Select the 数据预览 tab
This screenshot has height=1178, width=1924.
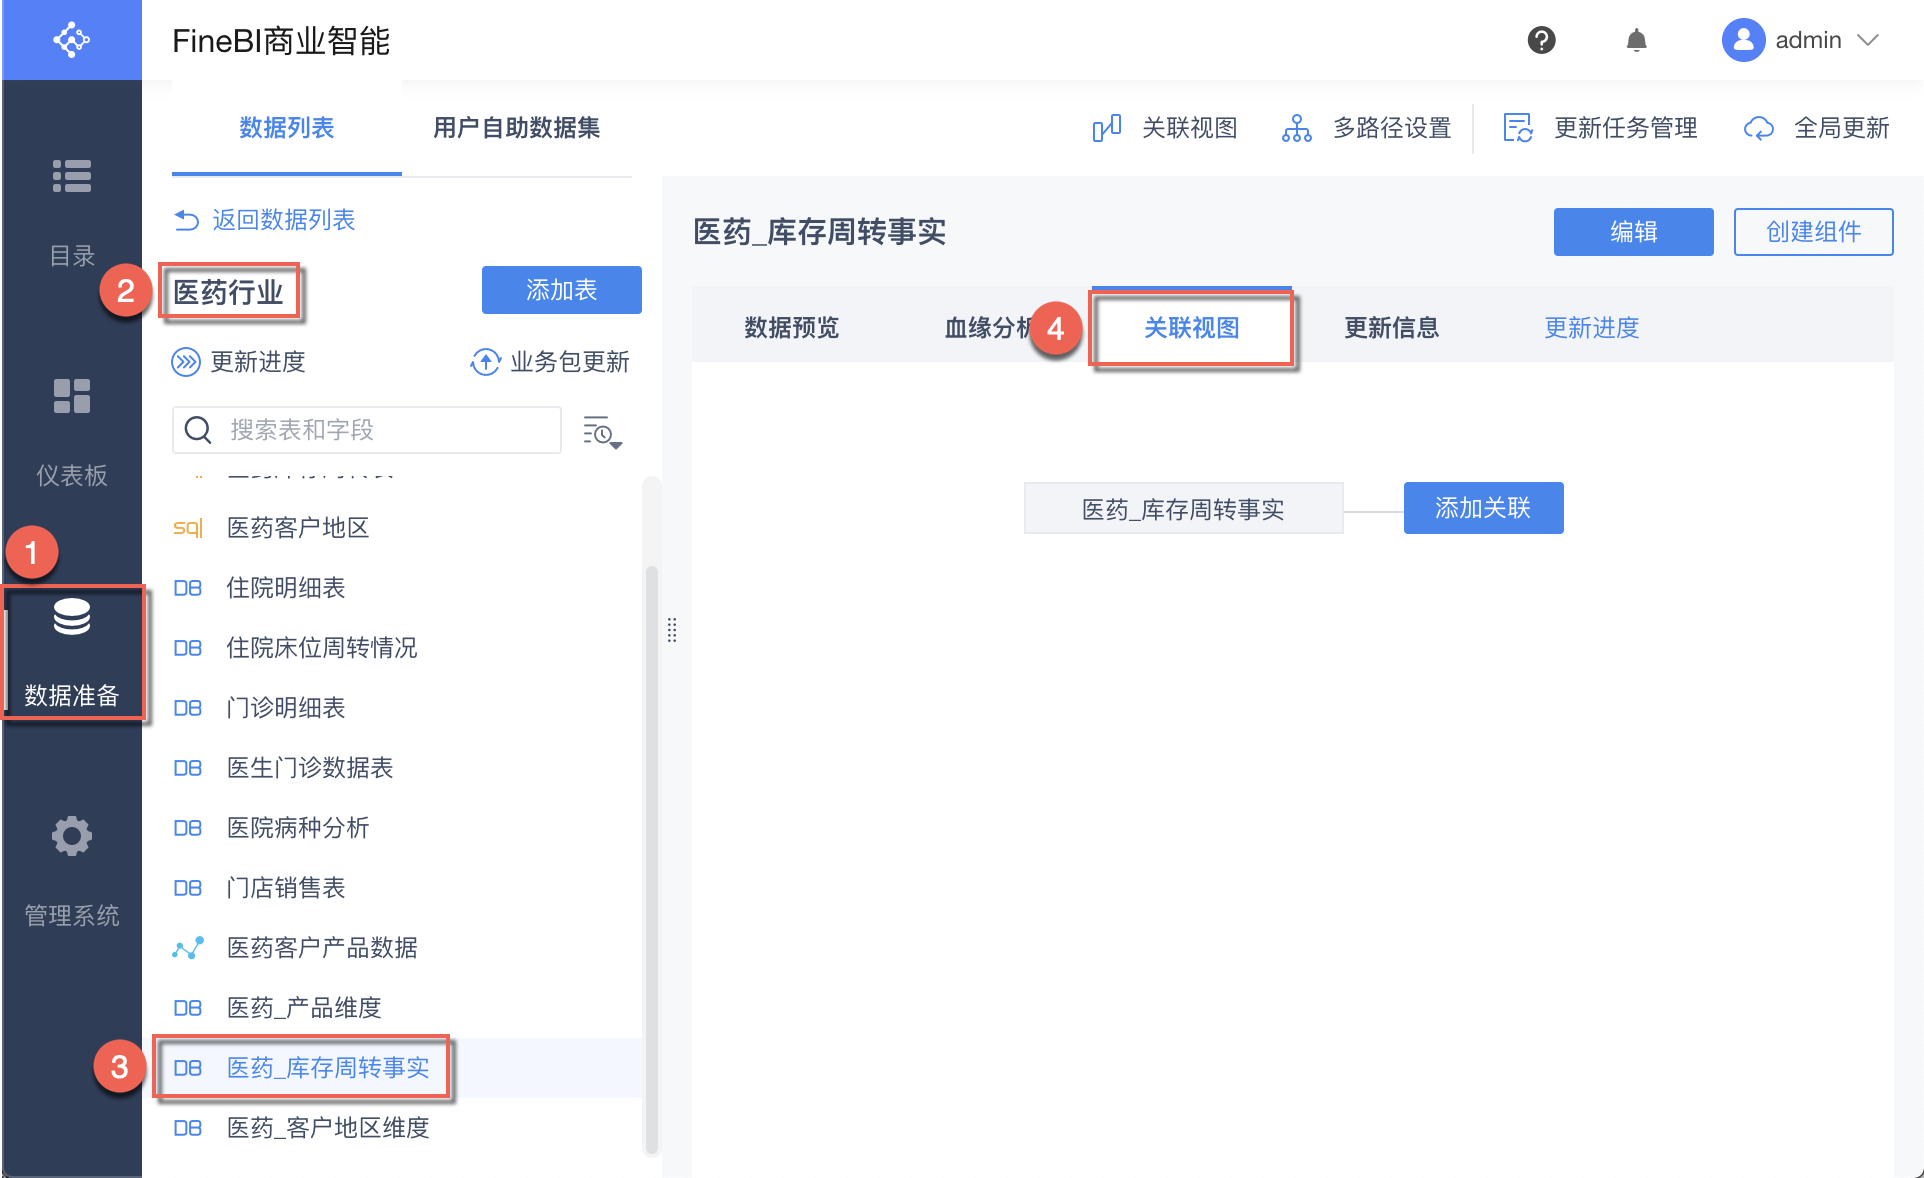(791, 328)
